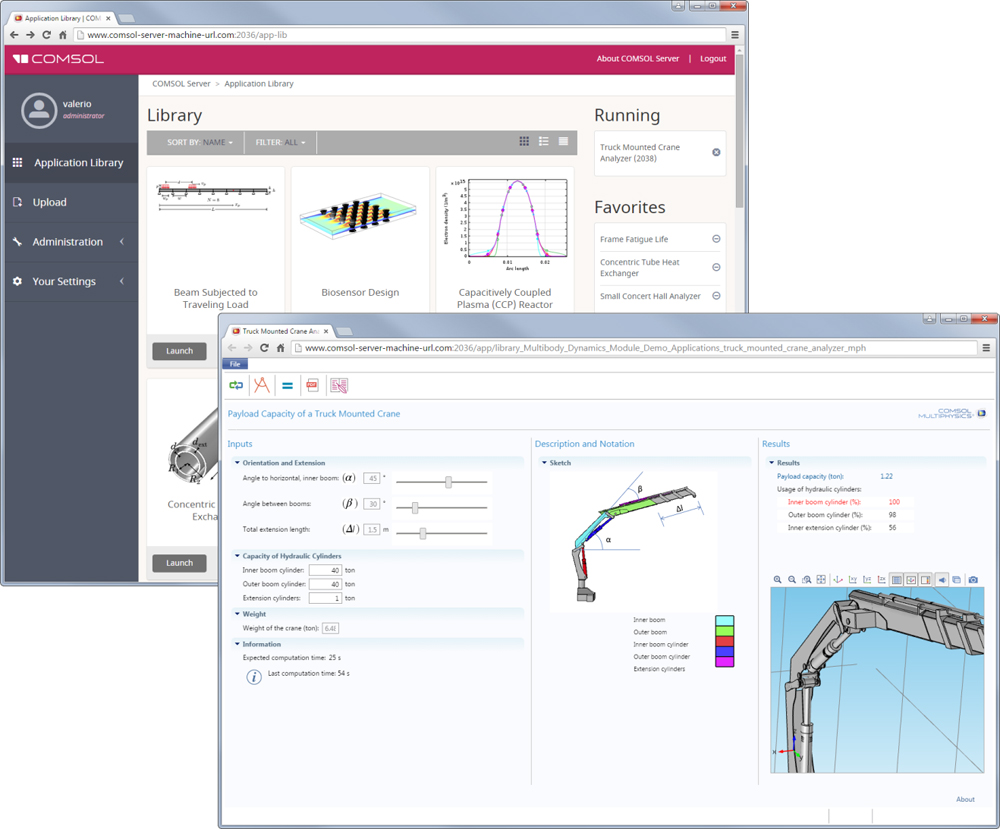1000x829 pixels.
Task: Collapse the Information section
Action: tap(237, 644)
